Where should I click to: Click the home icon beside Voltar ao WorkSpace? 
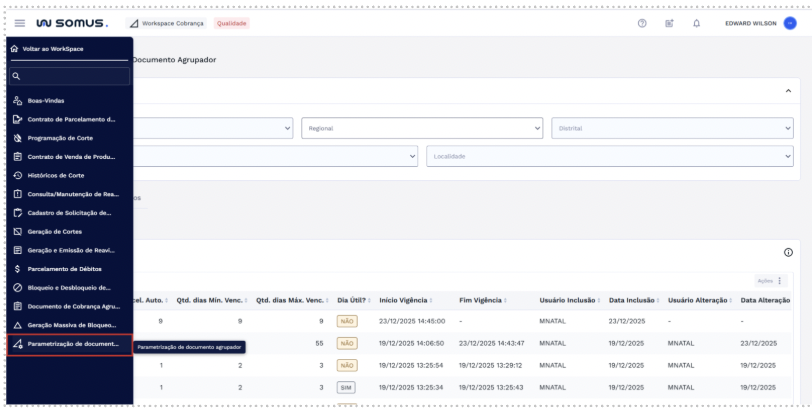[14, 48]
